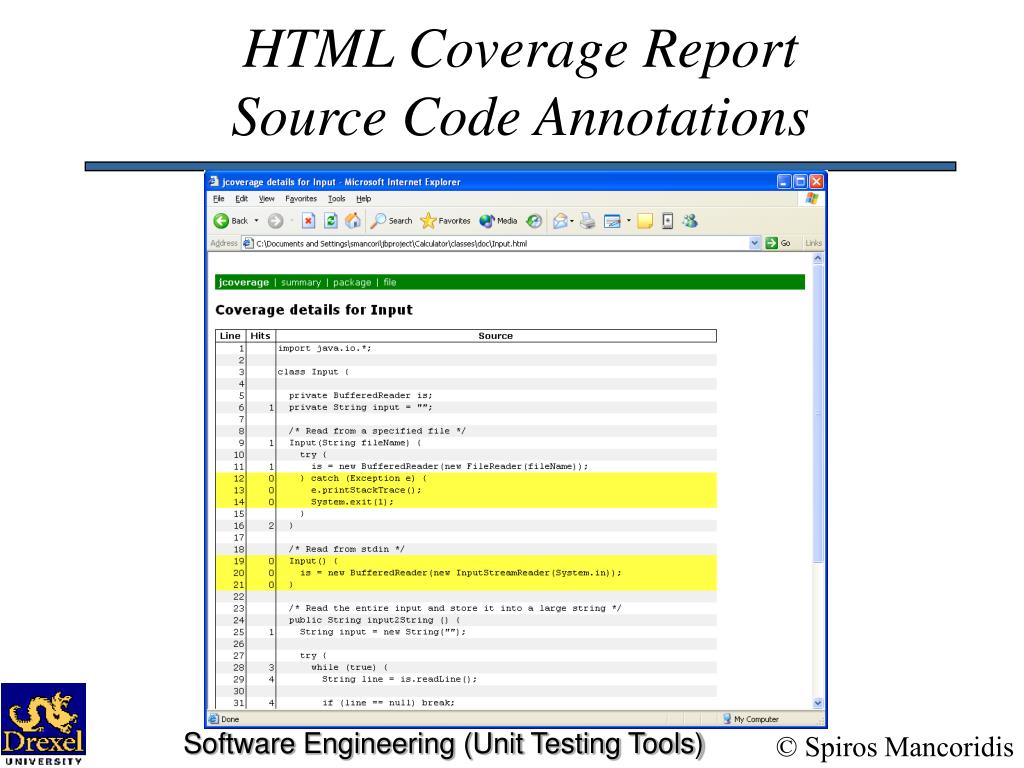Image resolution: width=1024 pixels, height=768 pixels.
Task: Open the Tools menu
Action: 336,199
